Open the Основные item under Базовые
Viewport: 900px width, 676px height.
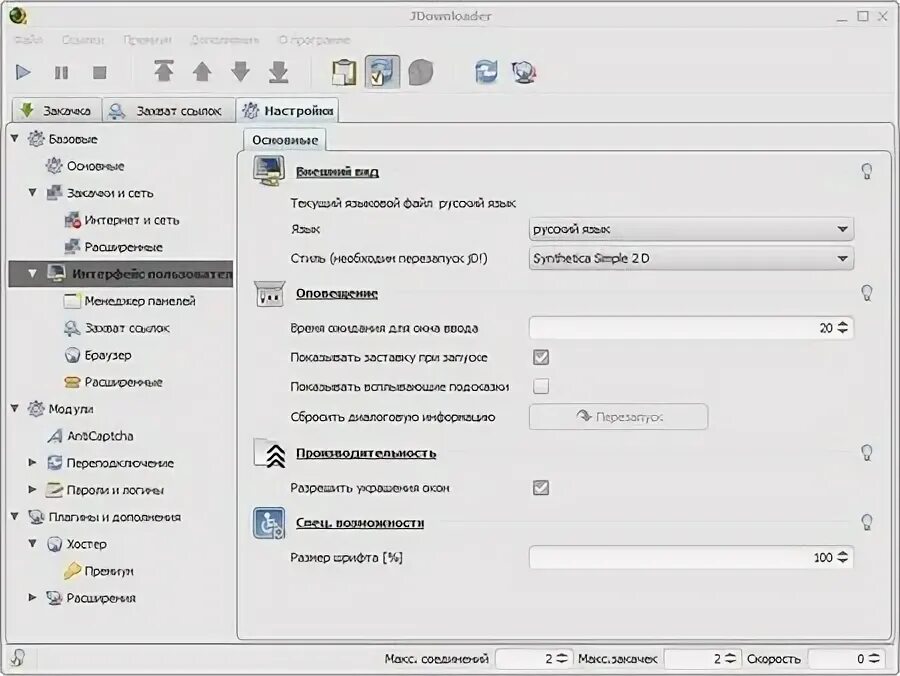point(85,166)
